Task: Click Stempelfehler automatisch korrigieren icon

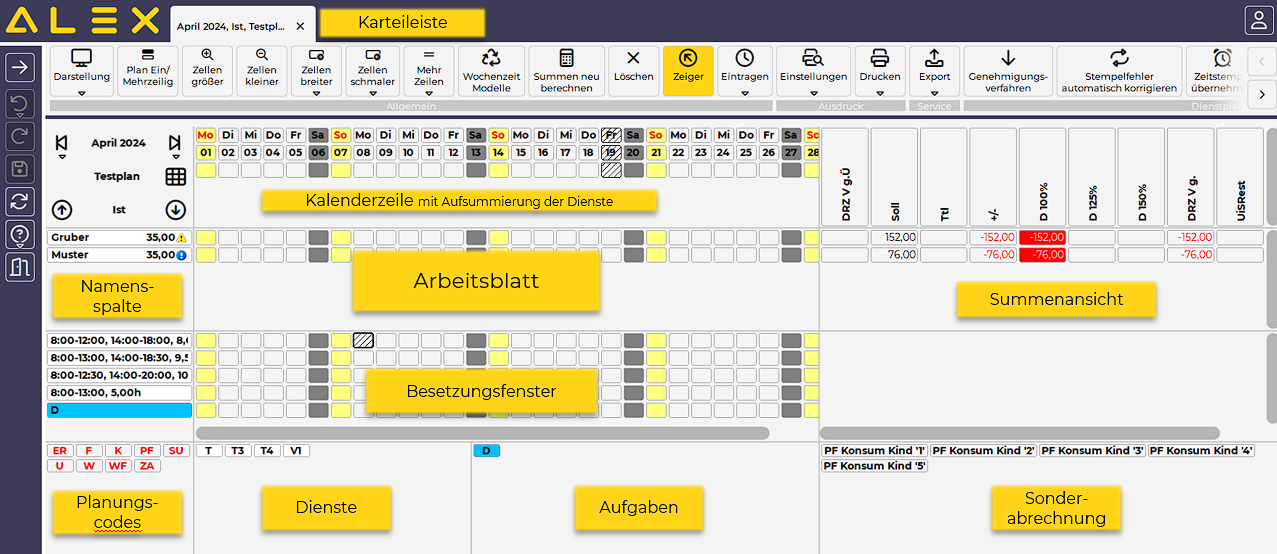Action: pyautogui.click(x=1119, y=58)
